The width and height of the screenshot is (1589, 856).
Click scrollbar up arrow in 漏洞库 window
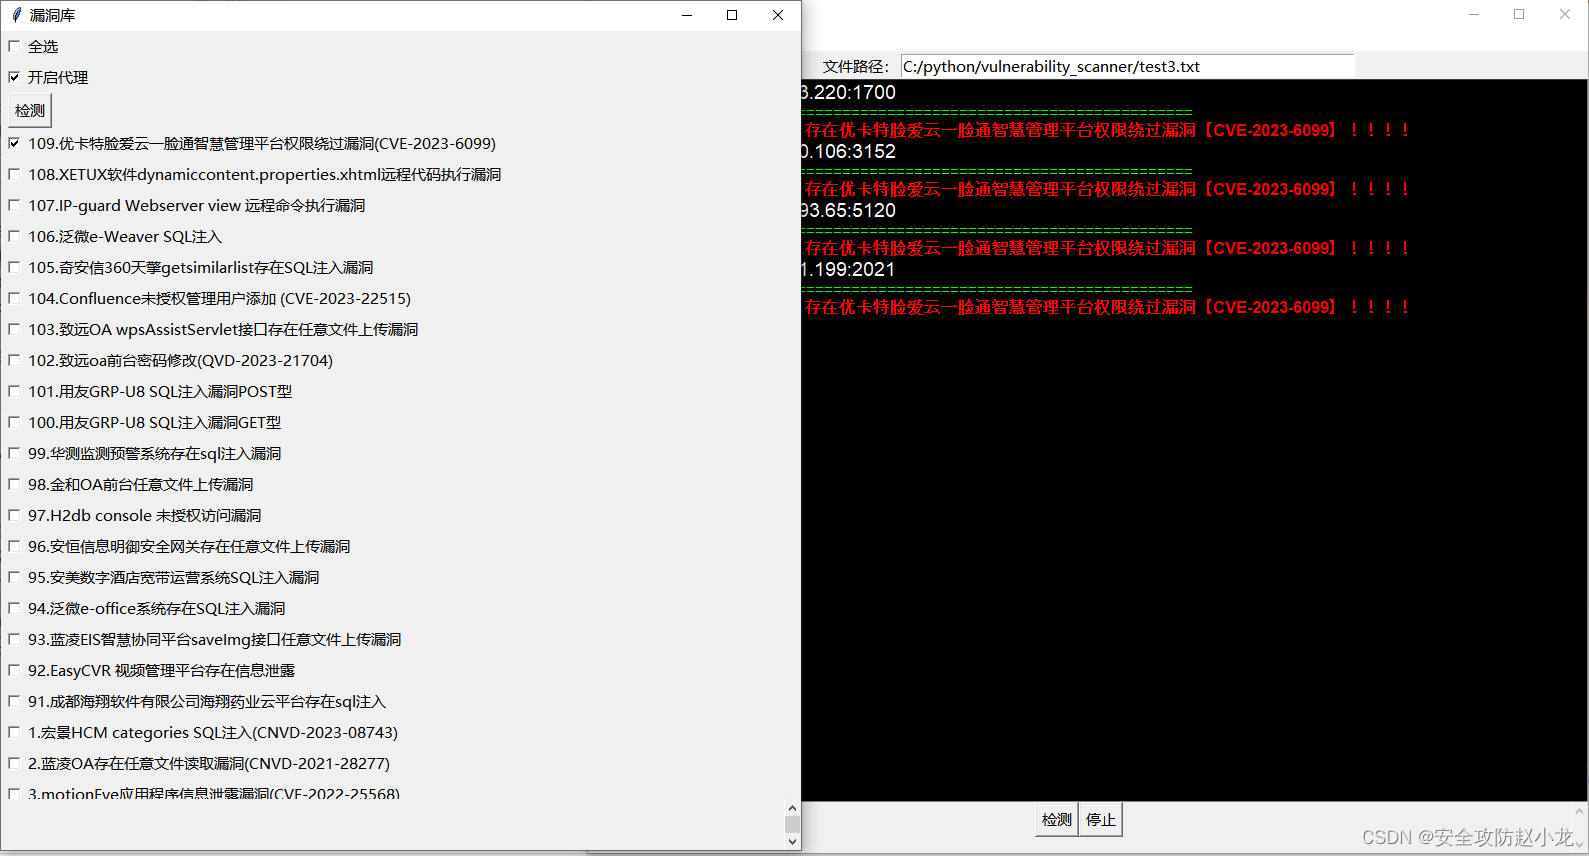792,808
